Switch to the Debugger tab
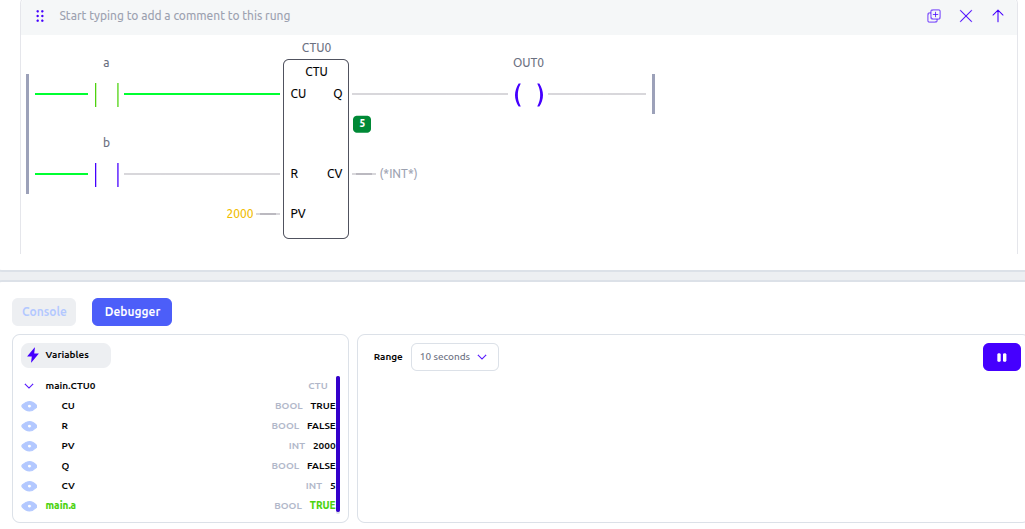 132,312
